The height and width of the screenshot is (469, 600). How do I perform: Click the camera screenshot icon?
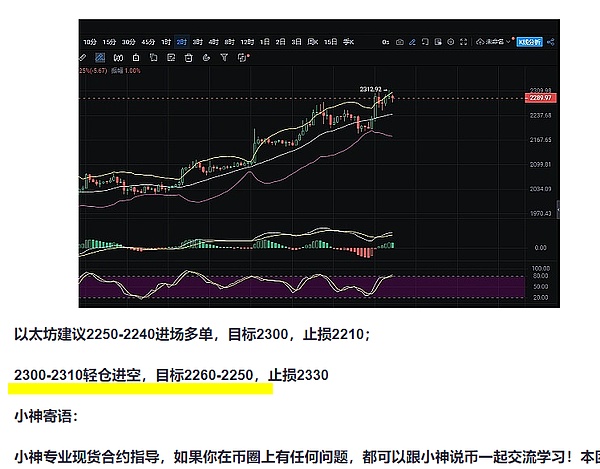point(400,42)
